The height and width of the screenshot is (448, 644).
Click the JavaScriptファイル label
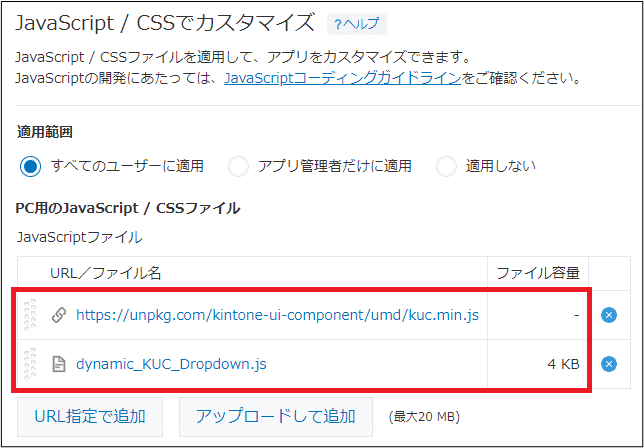tap(79, 237)
